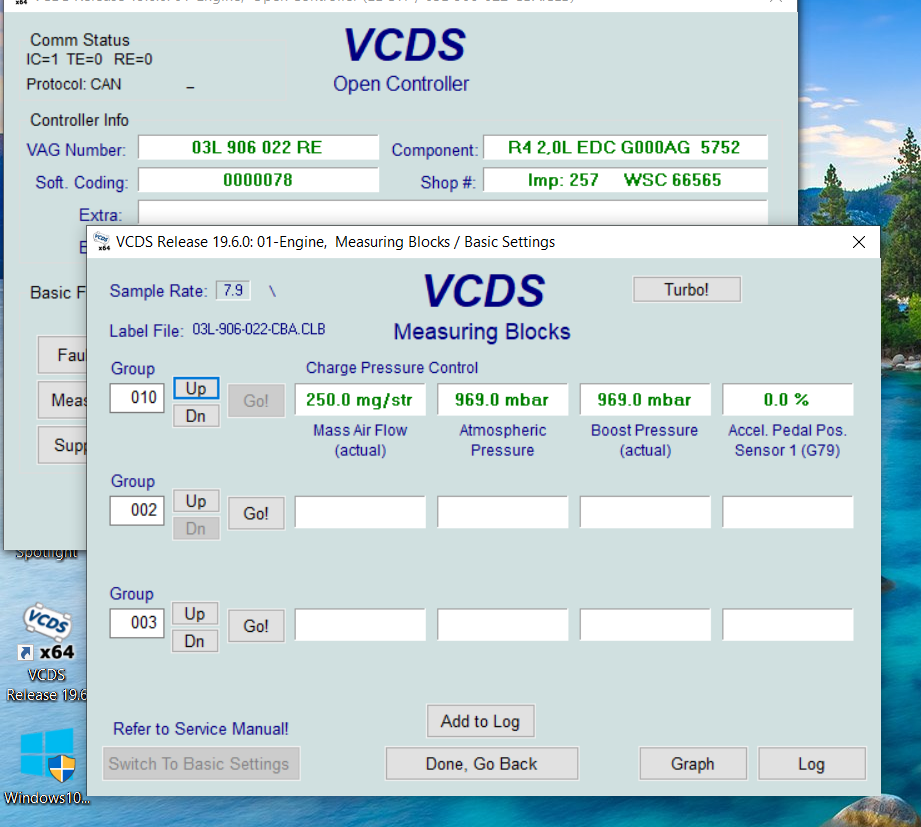Click the Up button for group 003

pyautogui.click(x=195, y=614)
